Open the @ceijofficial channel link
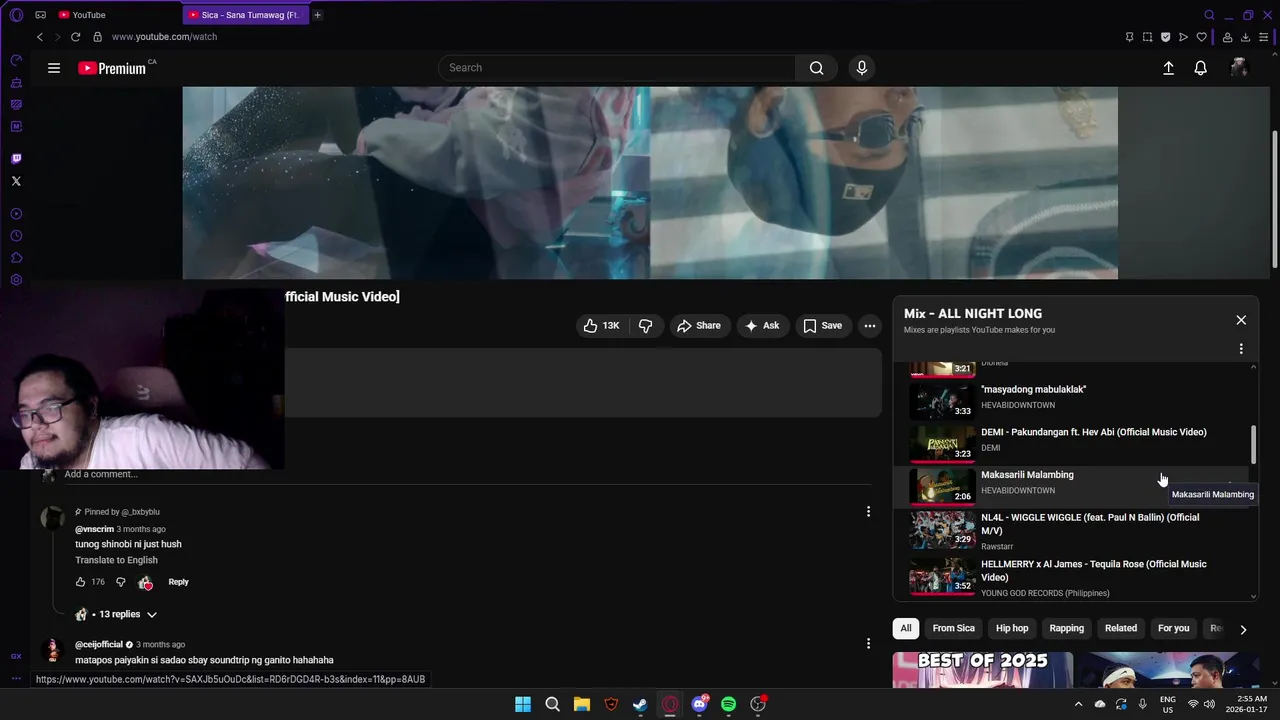This screenshot has width=1280, height=720. 99,645
